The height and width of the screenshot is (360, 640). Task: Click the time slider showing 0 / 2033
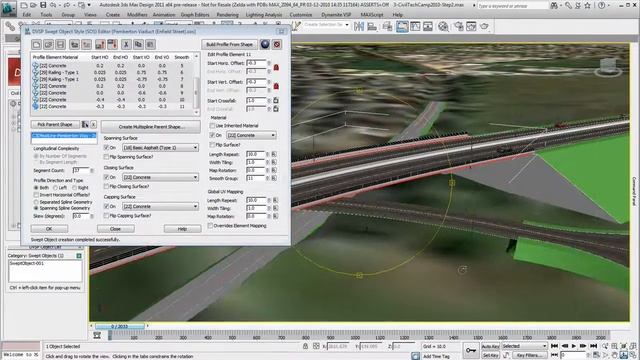pos(120,326)
